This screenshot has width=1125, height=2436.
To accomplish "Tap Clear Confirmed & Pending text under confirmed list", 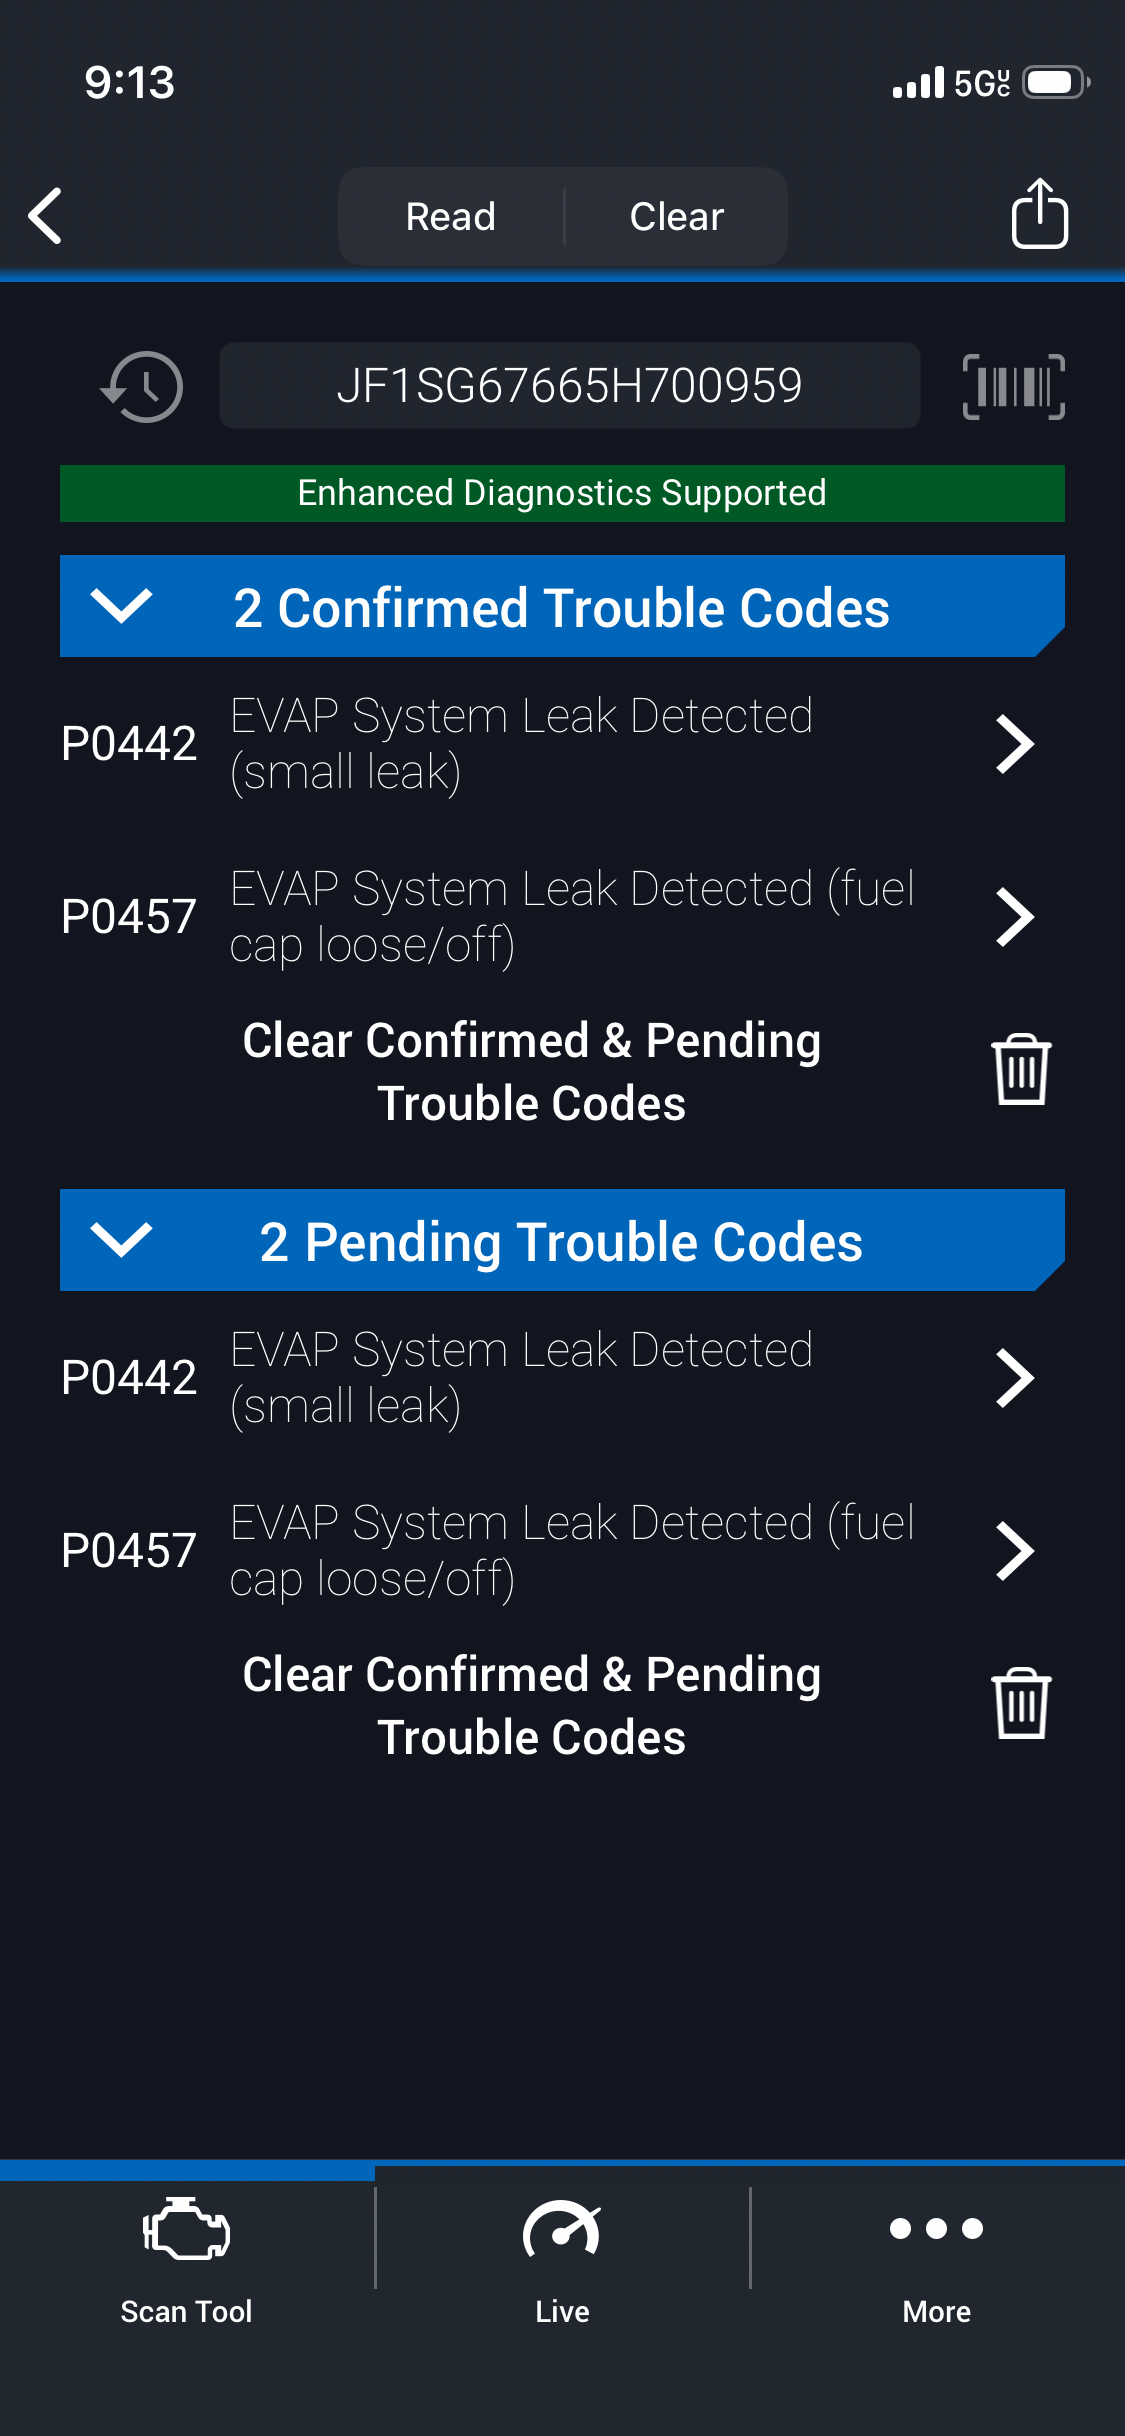I will (531, 1072).
